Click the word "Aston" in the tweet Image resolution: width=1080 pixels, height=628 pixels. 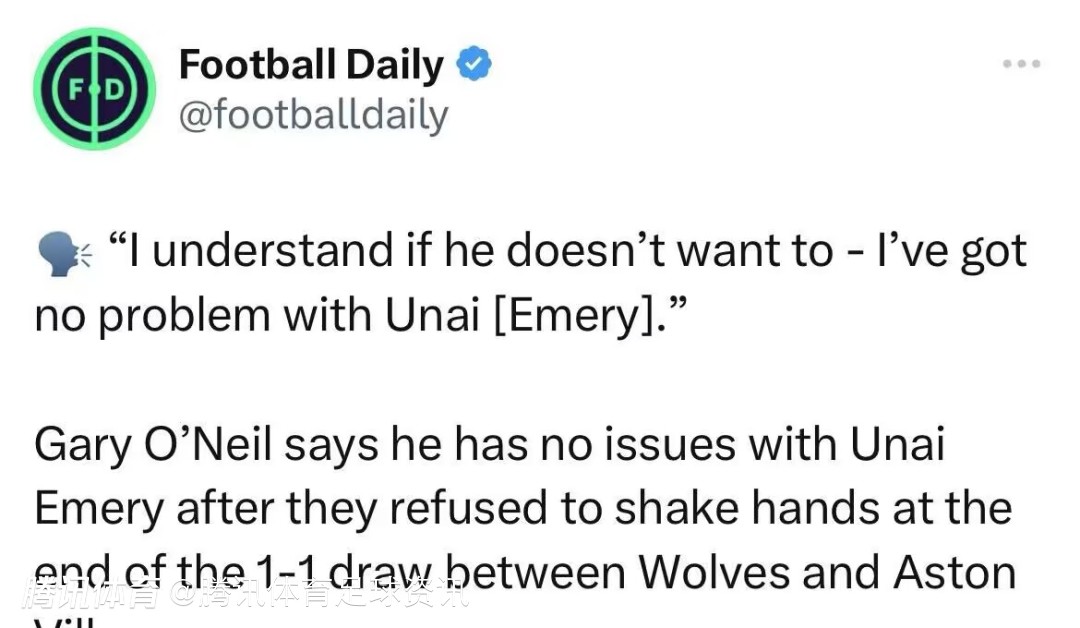click(954, 573)
